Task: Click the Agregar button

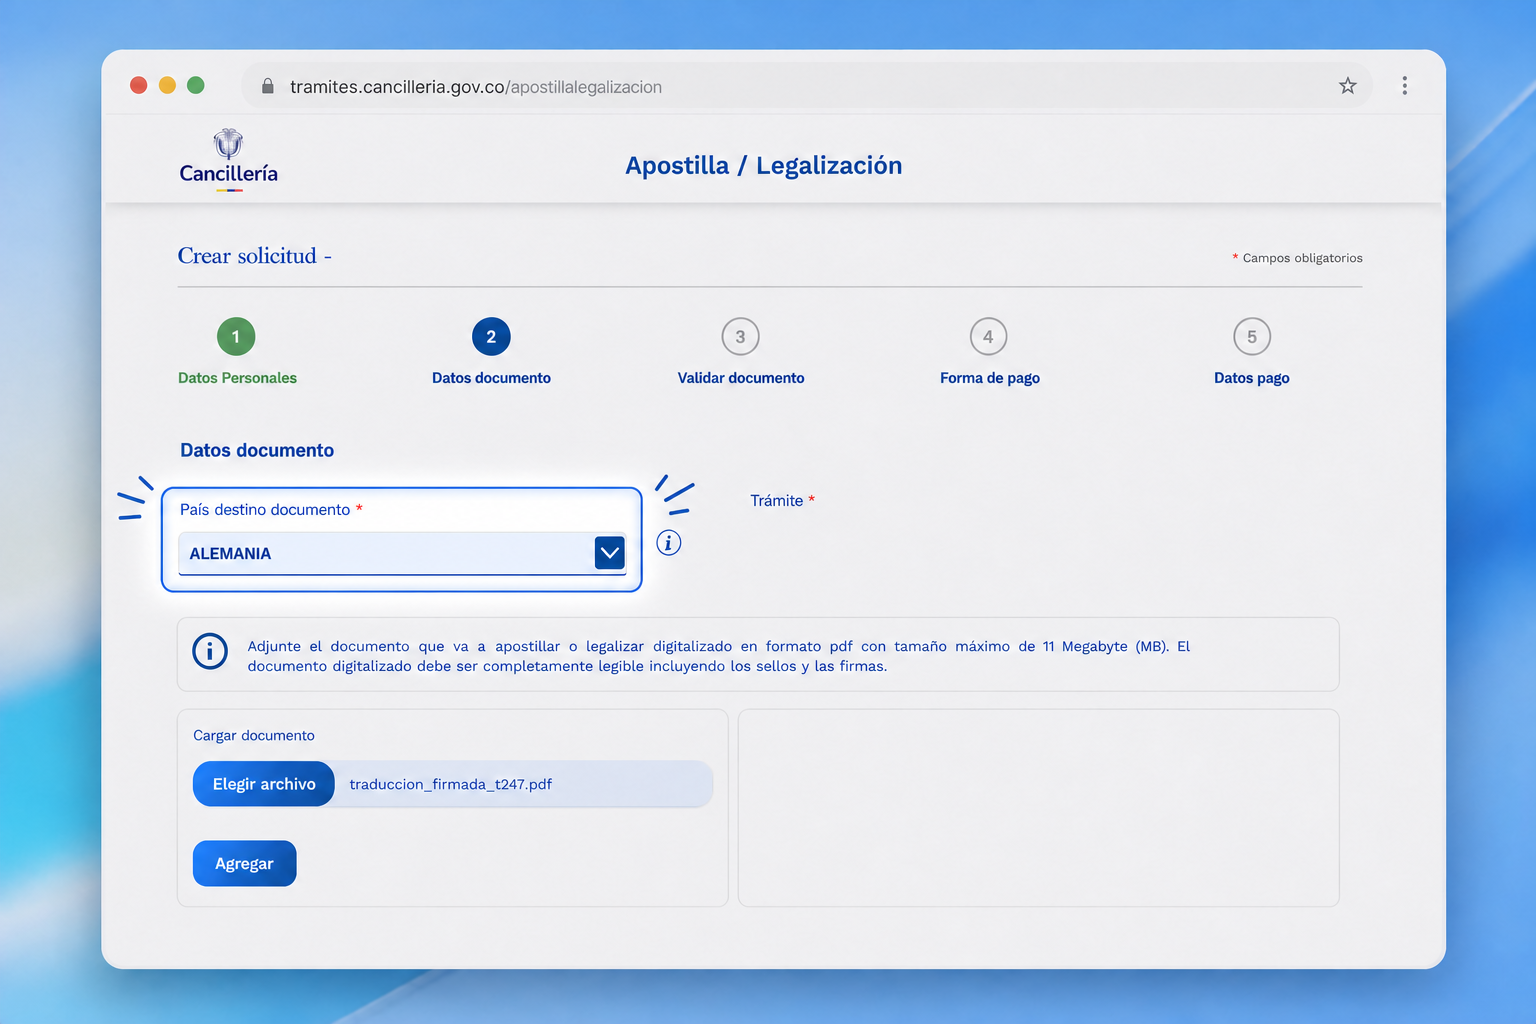Action: click(x=245, y=863)
